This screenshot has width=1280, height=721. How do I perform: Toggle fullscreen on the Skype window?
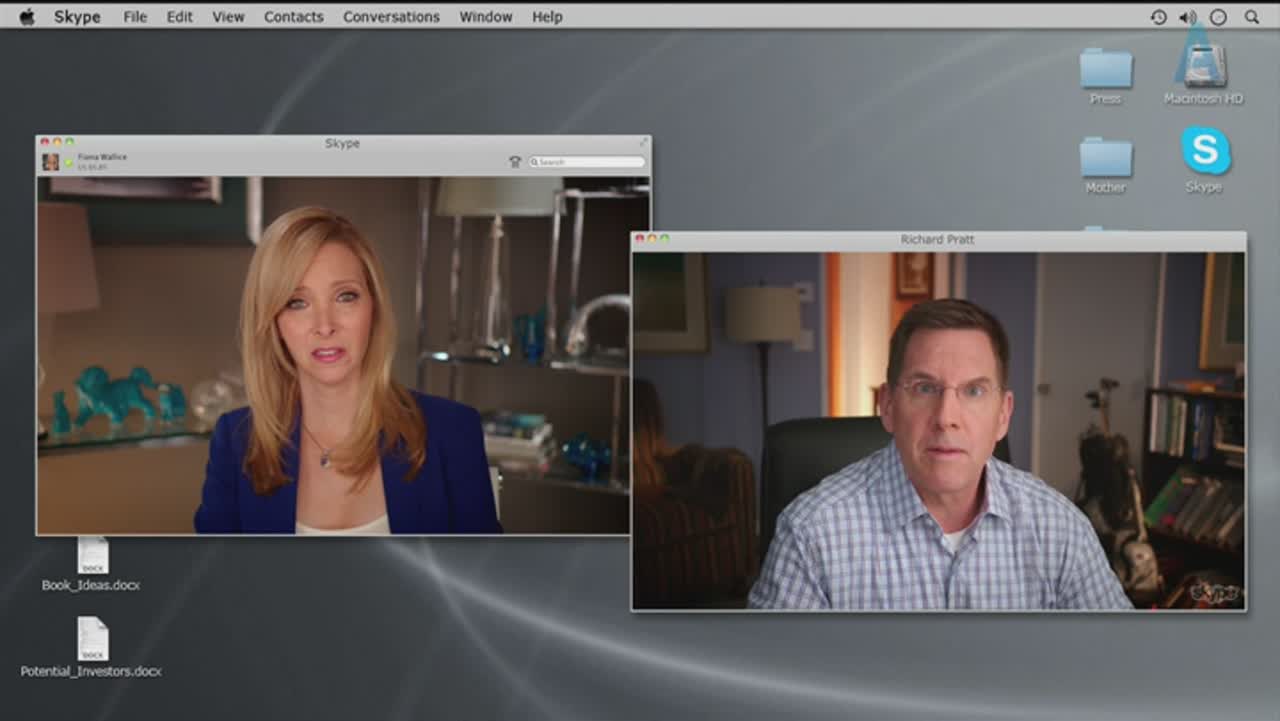coord(643,142)
